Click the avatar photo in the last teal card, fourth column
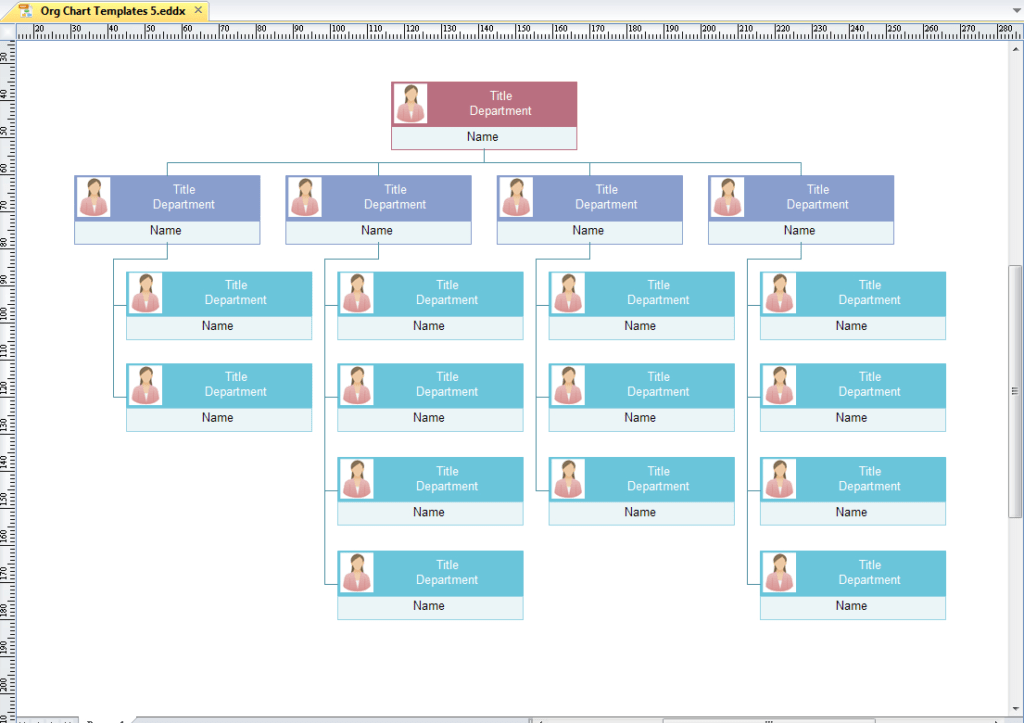Screen dimensions: 1024x723 pyautogui.click(x=779, y=572)
